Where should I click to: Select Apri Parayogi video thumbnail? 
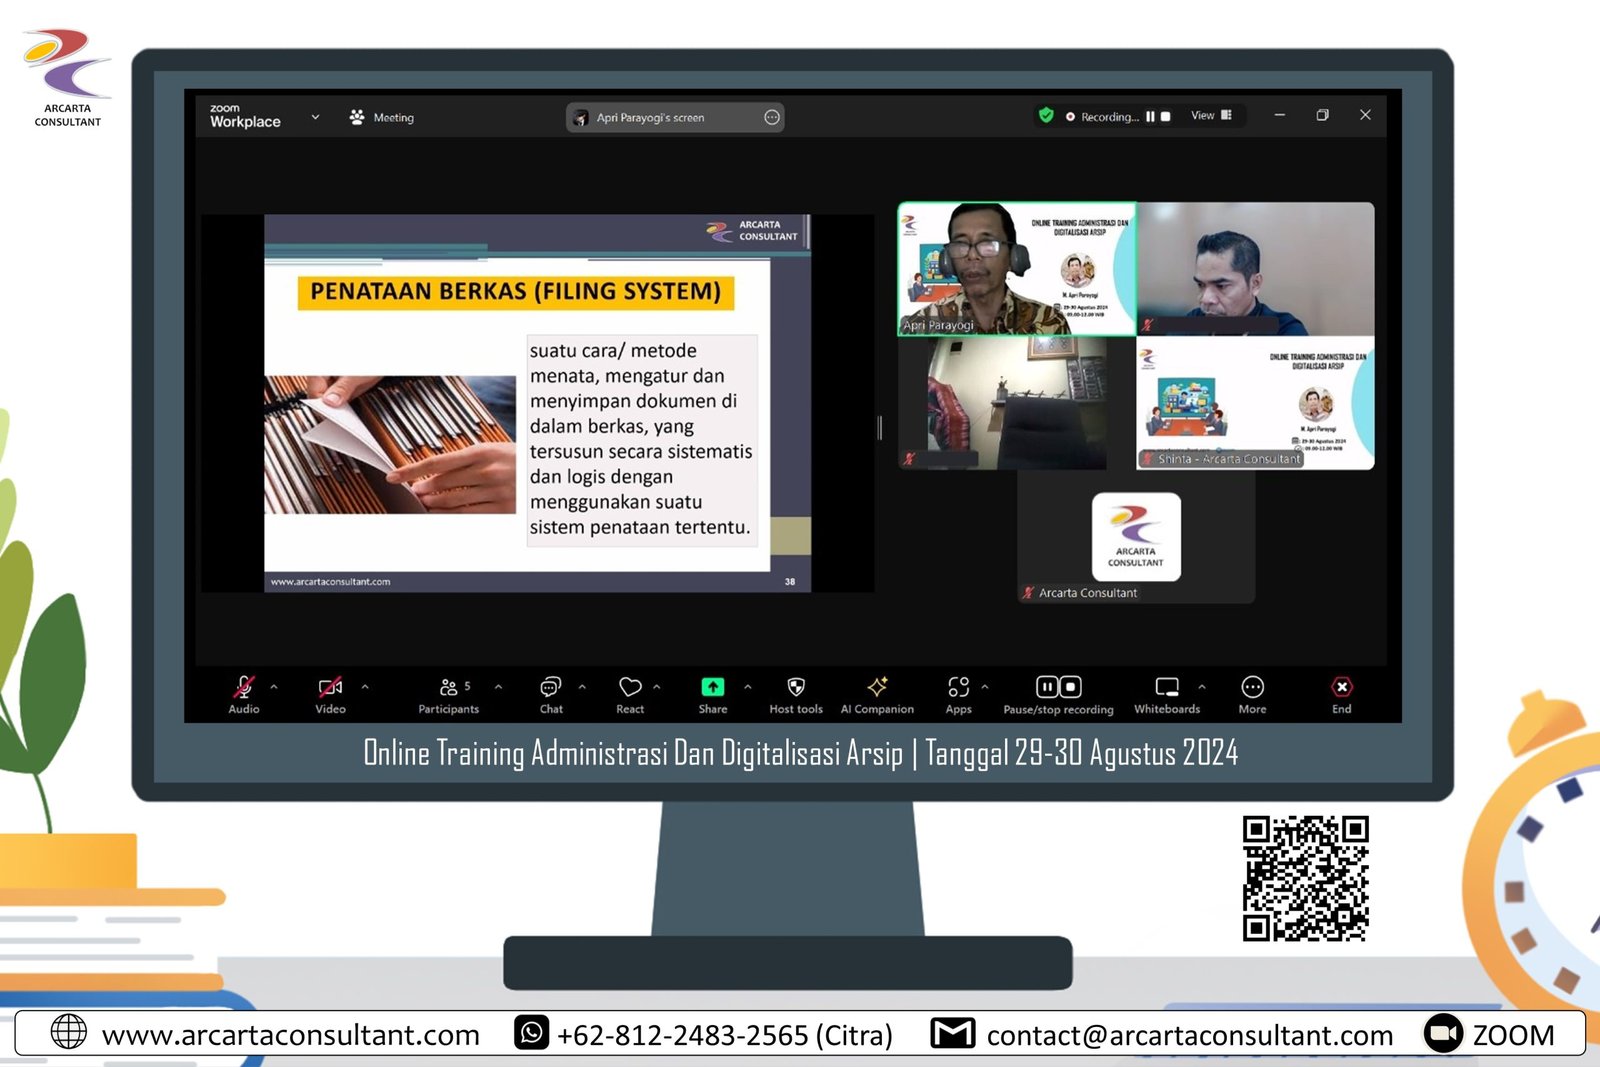(x=1016, y=269)
